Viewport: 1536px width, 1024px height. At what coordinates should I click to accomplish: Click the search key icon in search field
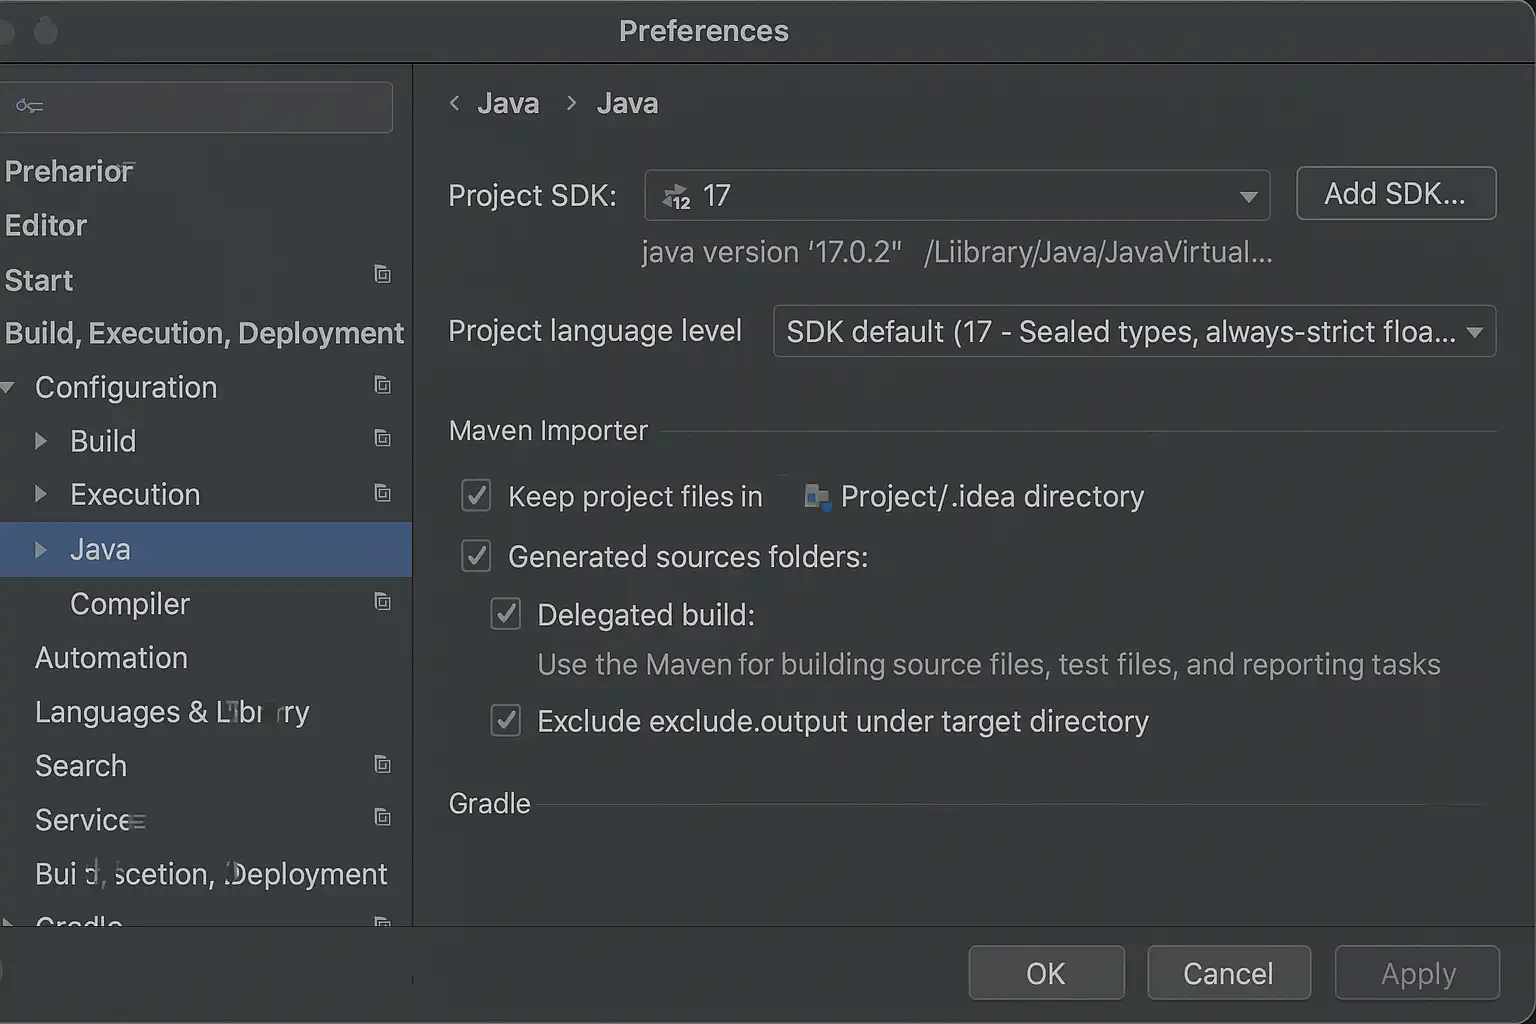click(29, 106)
